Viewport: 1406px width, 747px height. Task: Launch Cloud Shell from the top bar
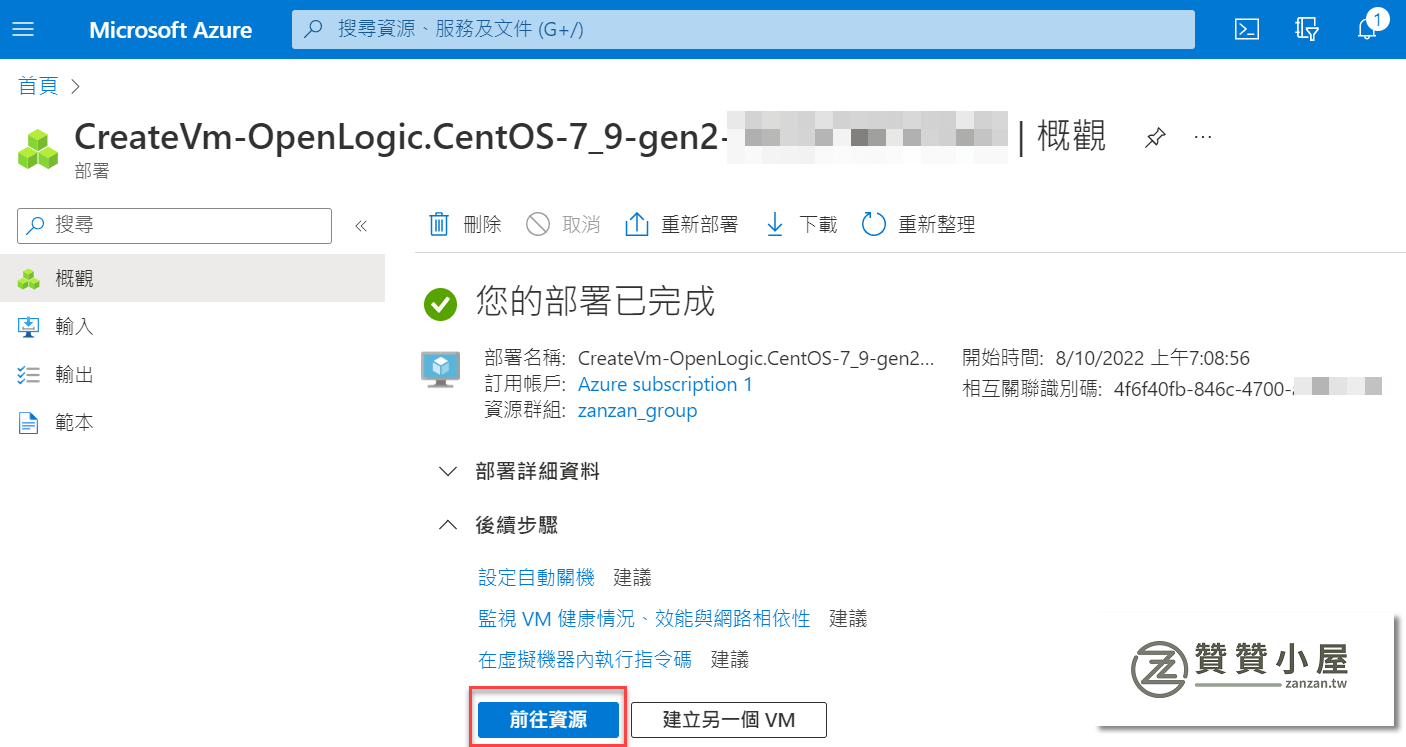click(1246, 29)
